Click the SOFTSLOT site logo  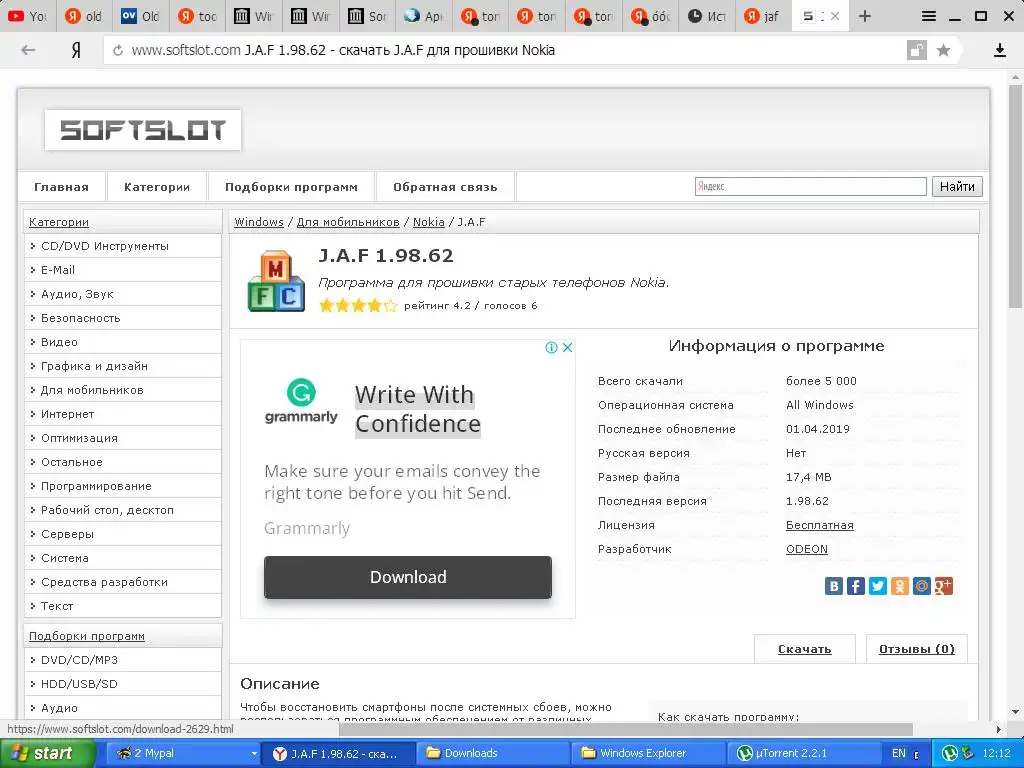143,130
